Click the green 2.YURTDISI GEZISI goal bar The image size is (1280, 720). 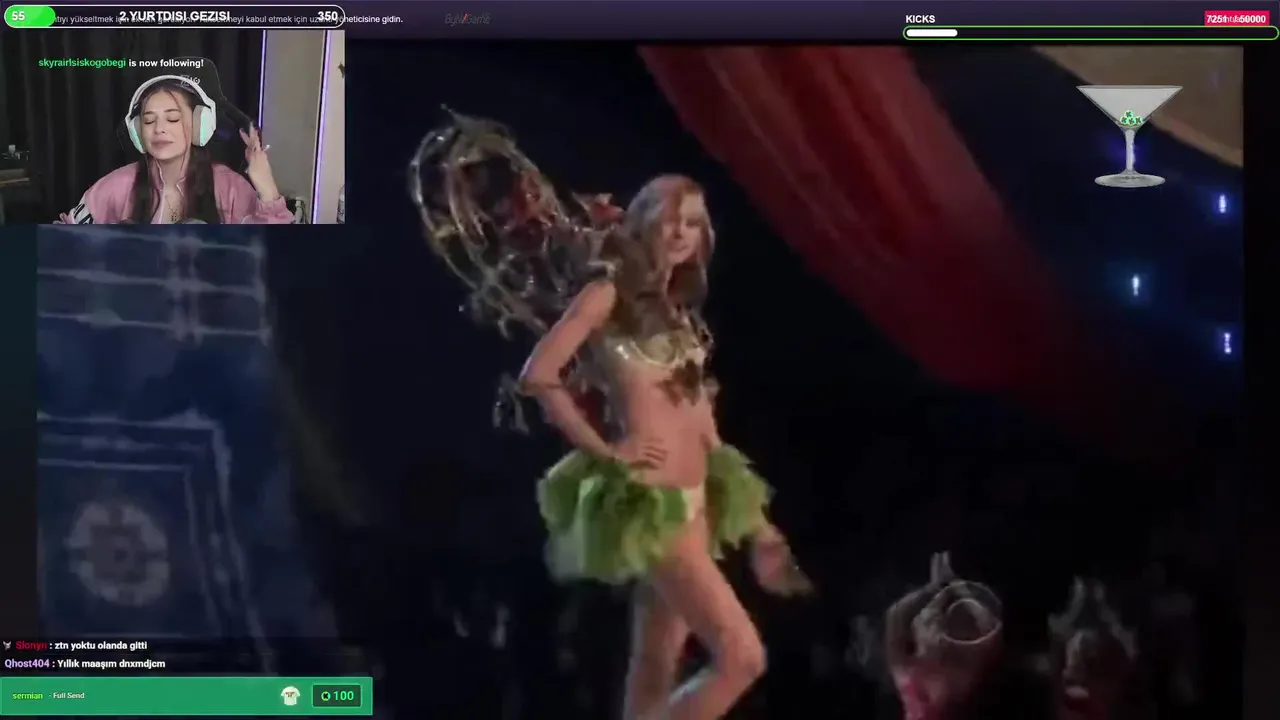(x=173, y=17)
